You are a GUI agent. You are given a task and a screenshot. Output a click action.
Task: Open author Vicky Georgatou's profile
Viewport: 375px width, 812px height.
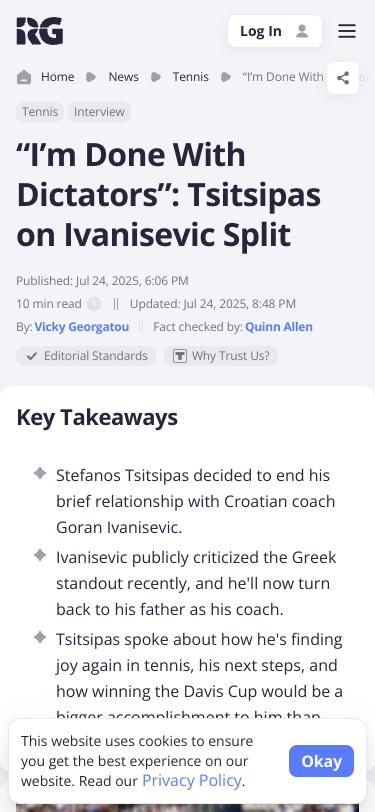(x=82, y=327)
